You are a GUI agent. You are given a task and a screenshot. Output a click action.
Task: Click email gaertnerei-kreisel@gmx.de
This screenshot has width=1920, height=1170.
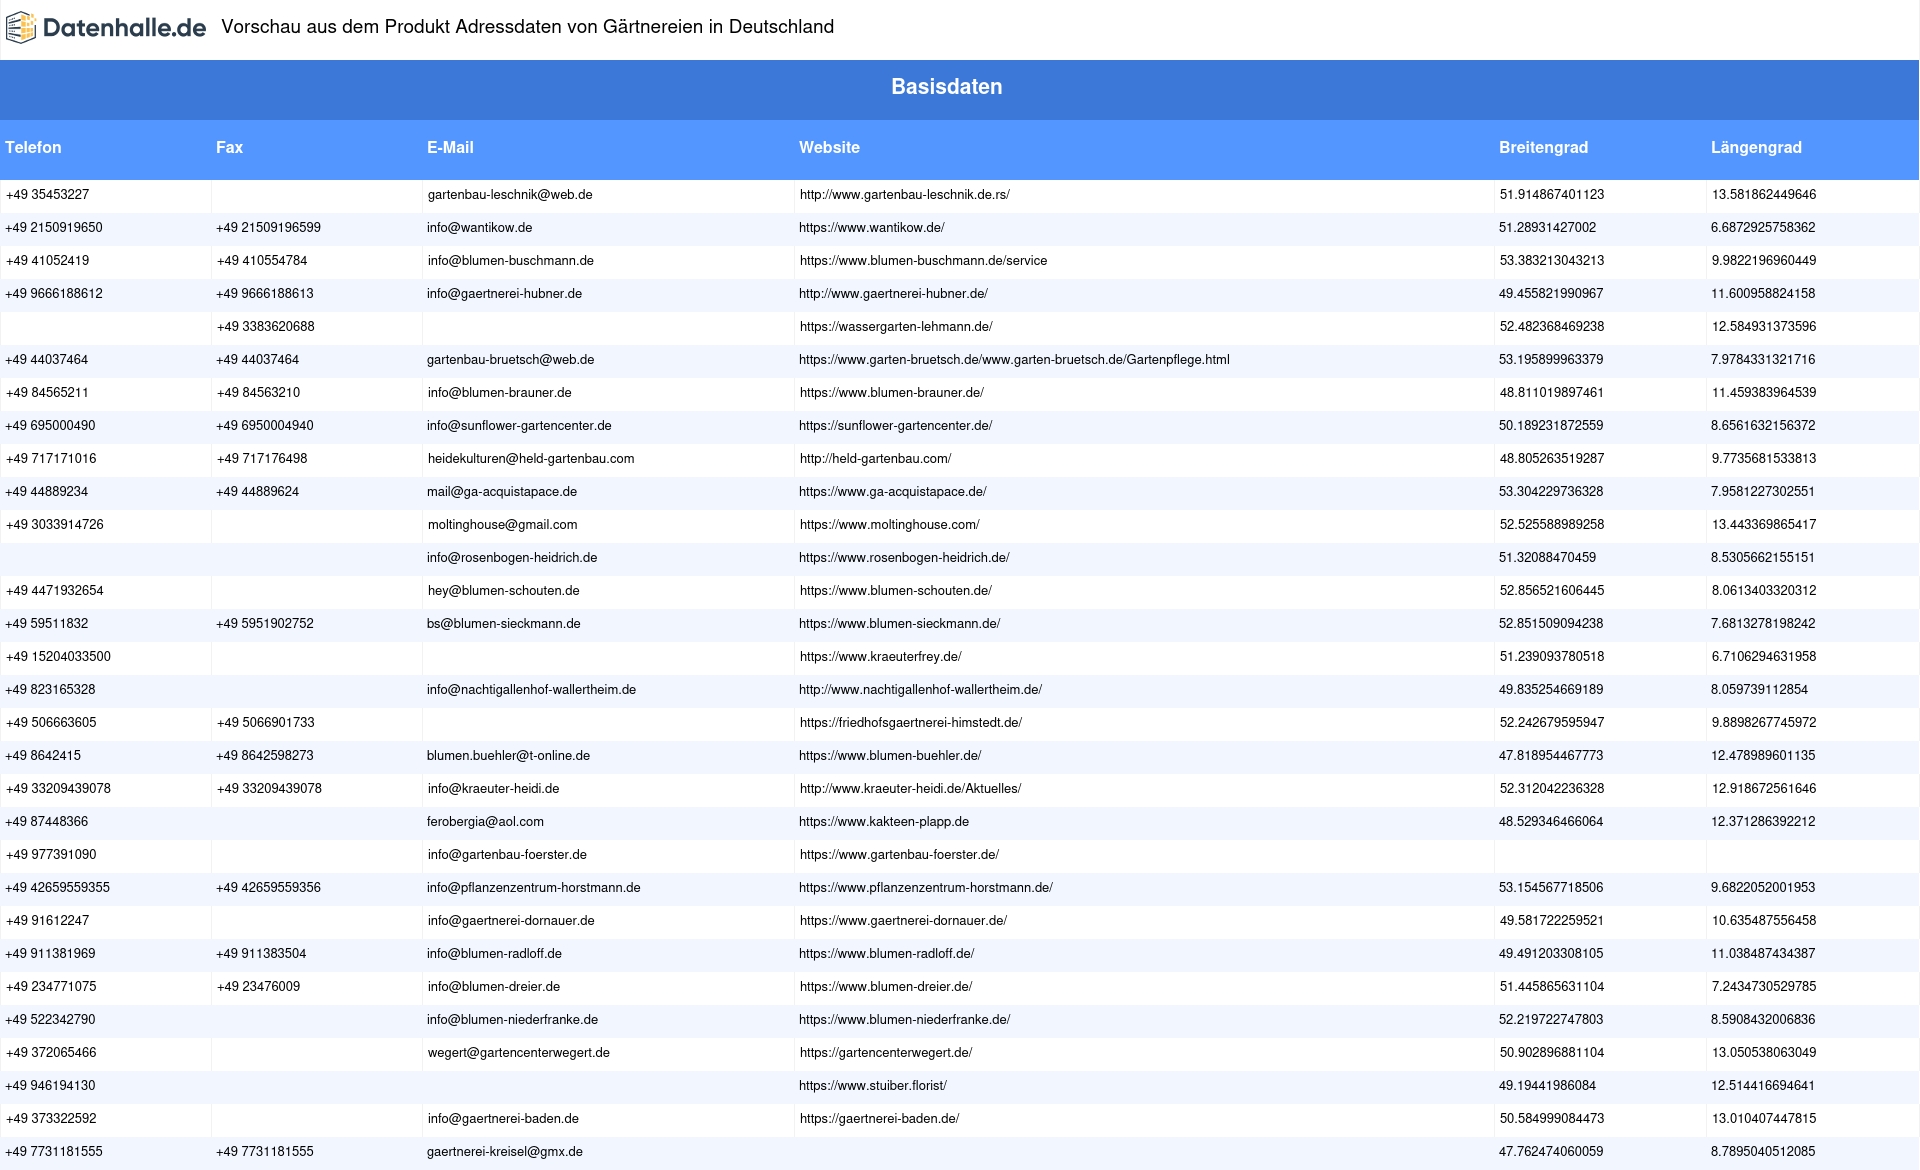click(x=505, y=1152)
